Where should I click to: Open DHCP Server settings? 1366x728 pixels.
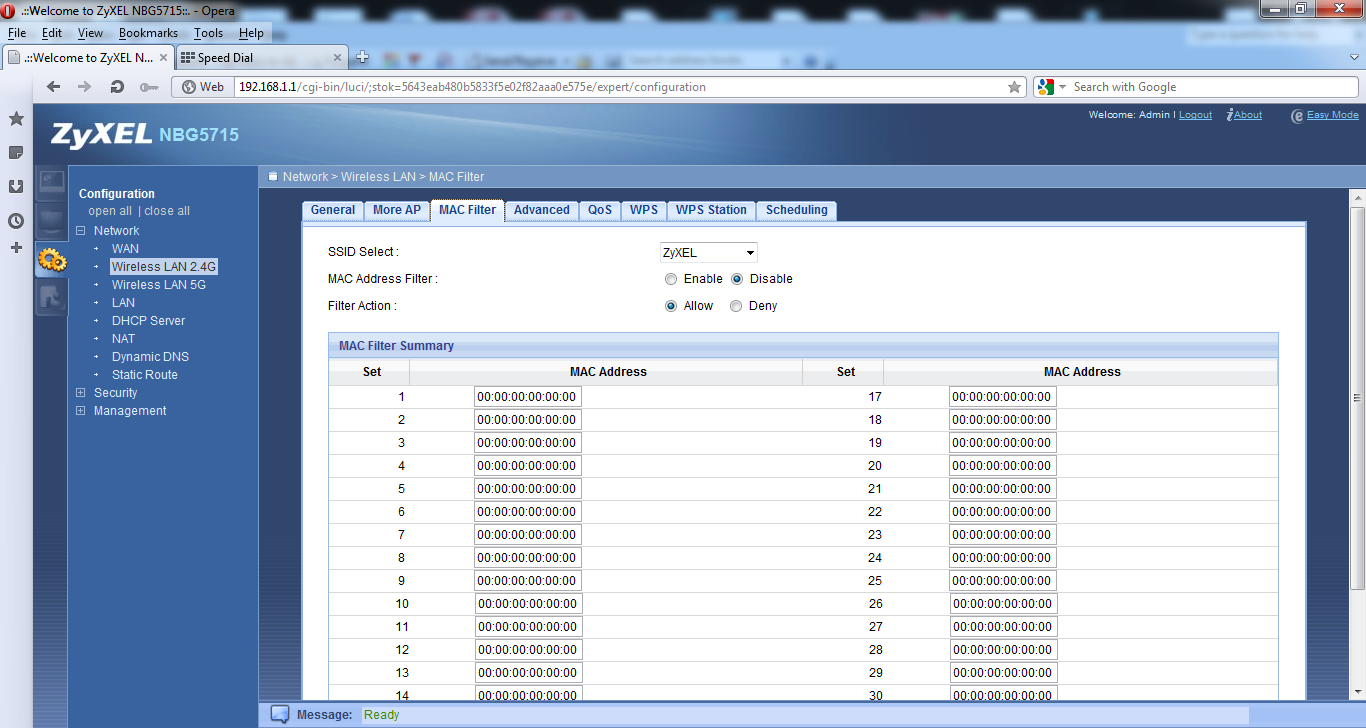(x=148, y=321)
